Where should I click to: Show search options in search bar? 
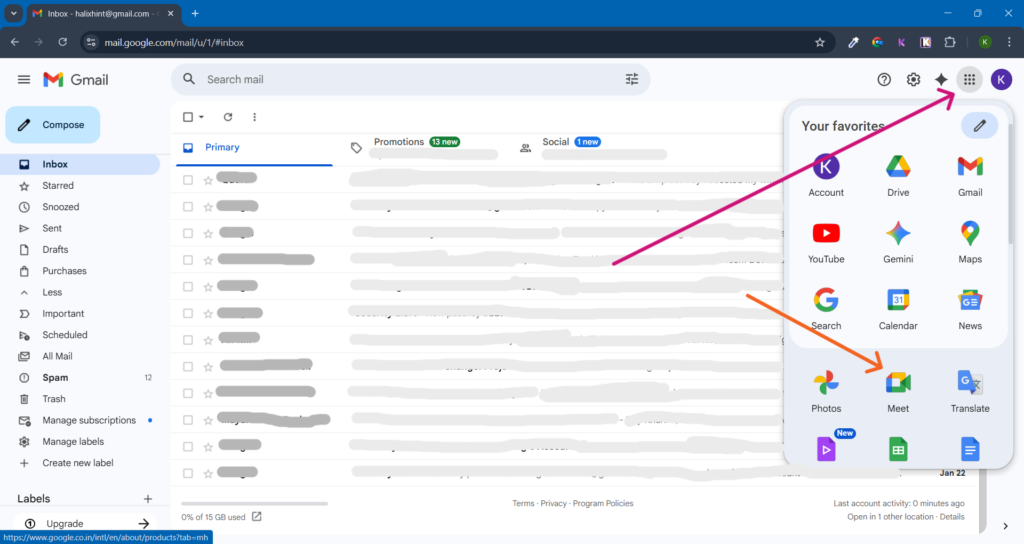point(631,79)
